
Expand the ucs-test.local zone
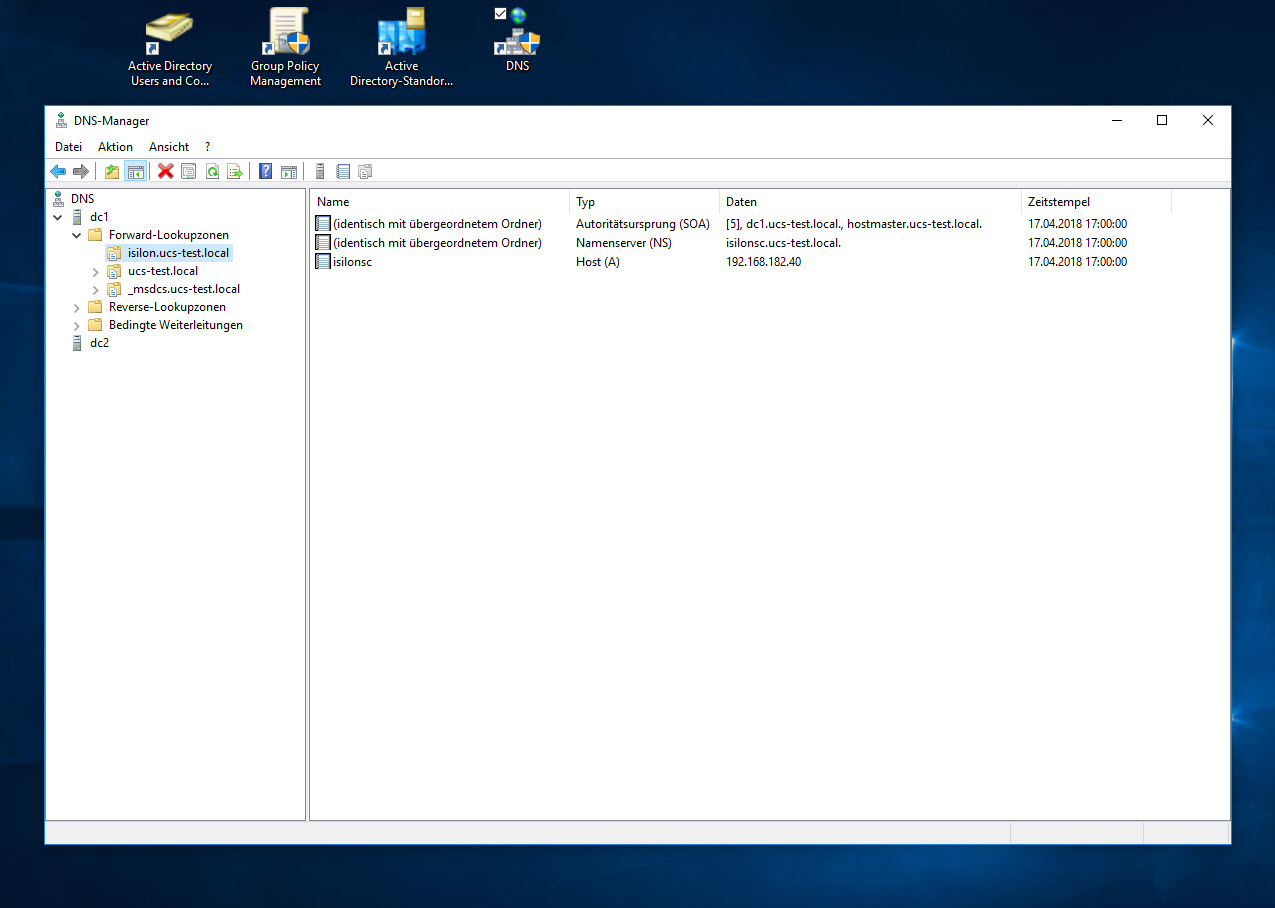[96, 271]
